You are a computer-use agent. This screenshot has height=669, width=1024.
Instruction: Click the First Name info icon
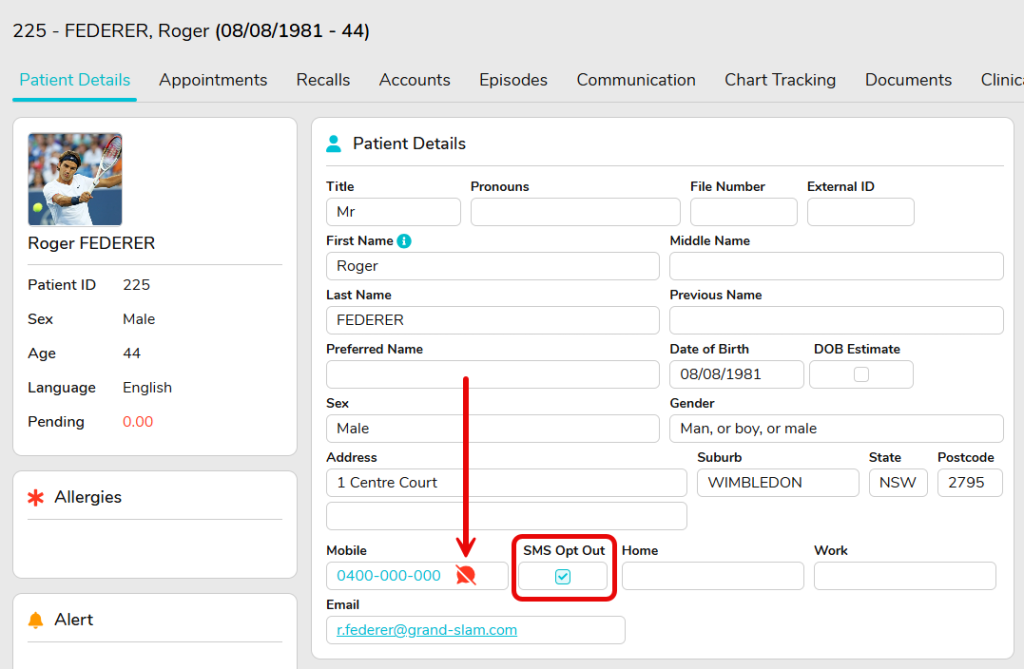pos(404,241)
